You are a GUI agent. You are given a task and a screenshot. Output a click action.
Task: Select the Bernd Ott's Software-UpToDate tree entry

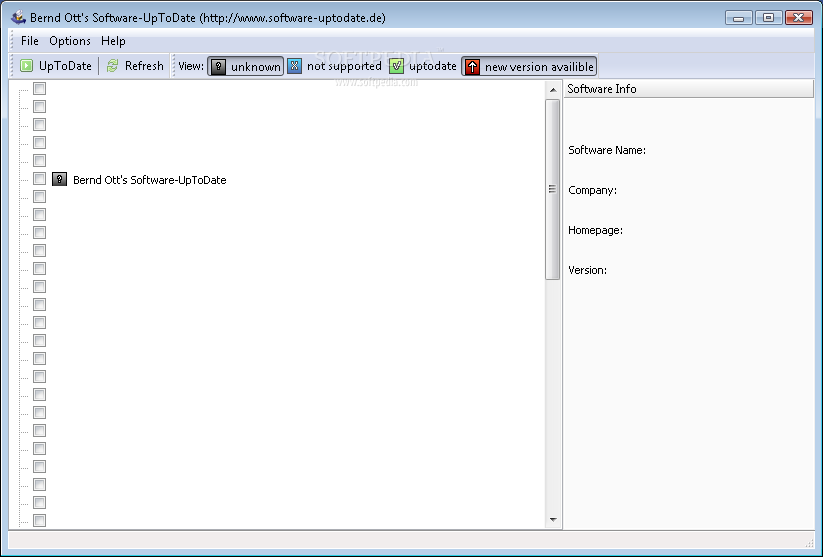tap(150, 180)
